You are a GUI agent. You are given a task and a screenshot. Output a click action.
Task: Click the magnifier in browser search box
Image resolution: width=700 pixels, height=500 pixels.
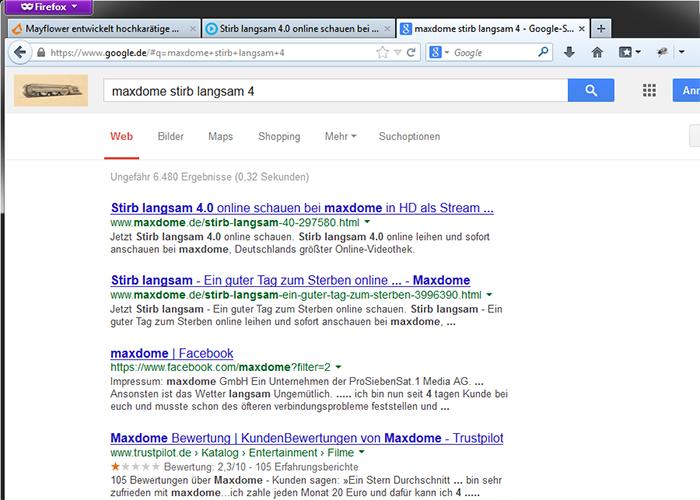543,53
